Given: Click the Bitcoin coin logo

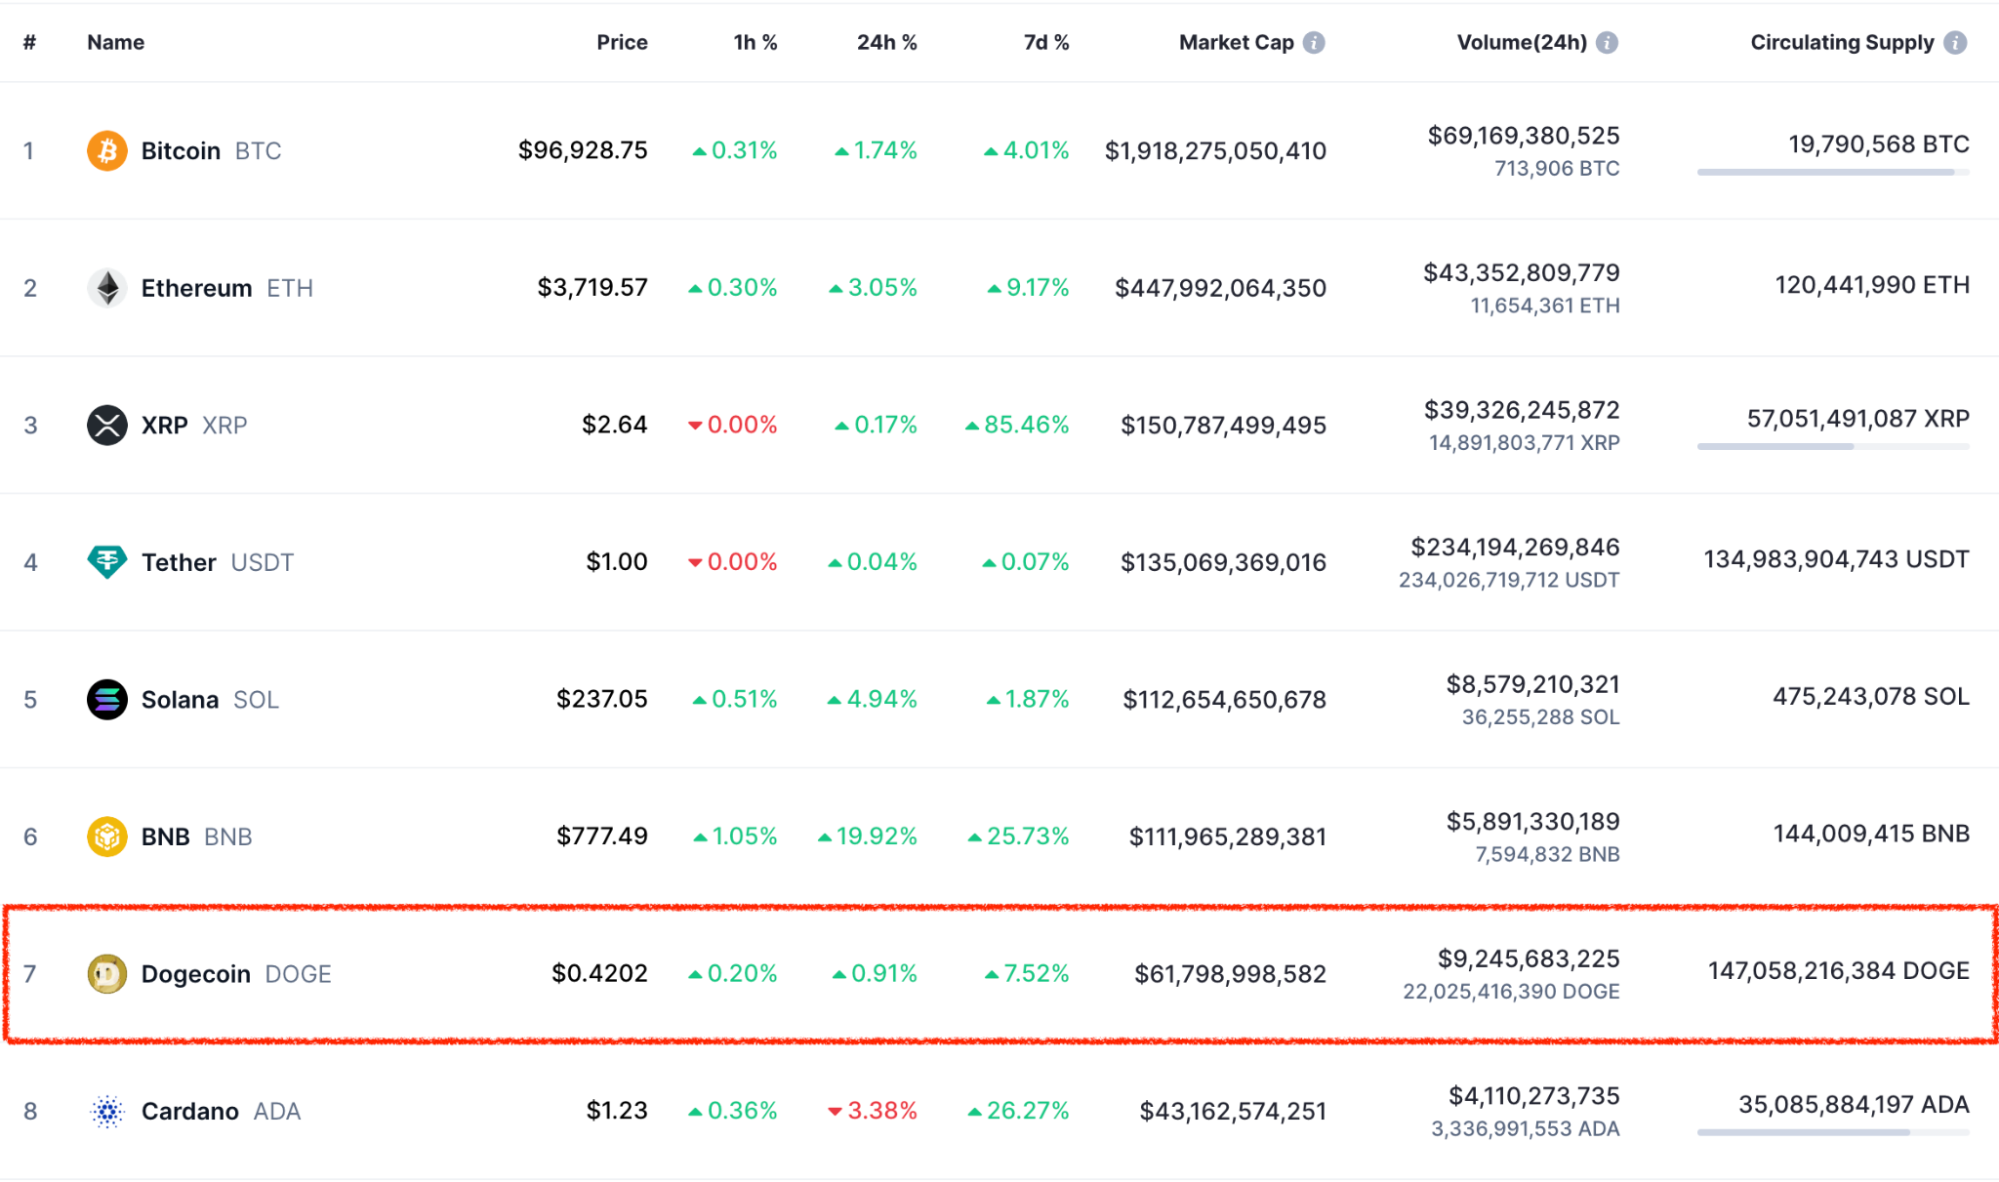Looking at the screenshot, I should pyautogui.click(x=107, y=151).
